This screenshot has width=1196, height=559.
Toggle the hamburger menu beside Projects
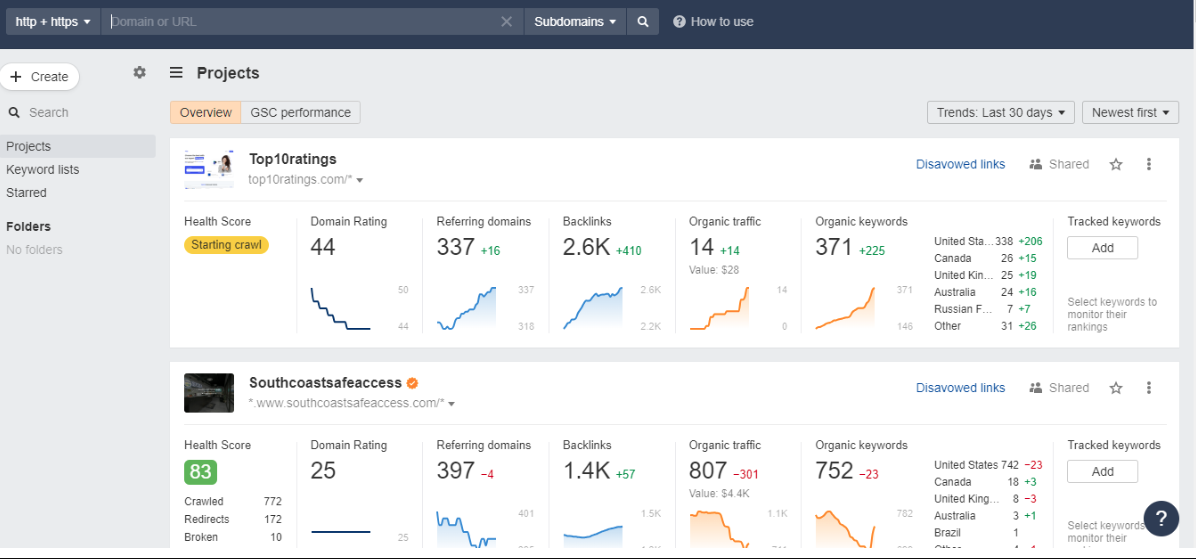coord(176,73)
